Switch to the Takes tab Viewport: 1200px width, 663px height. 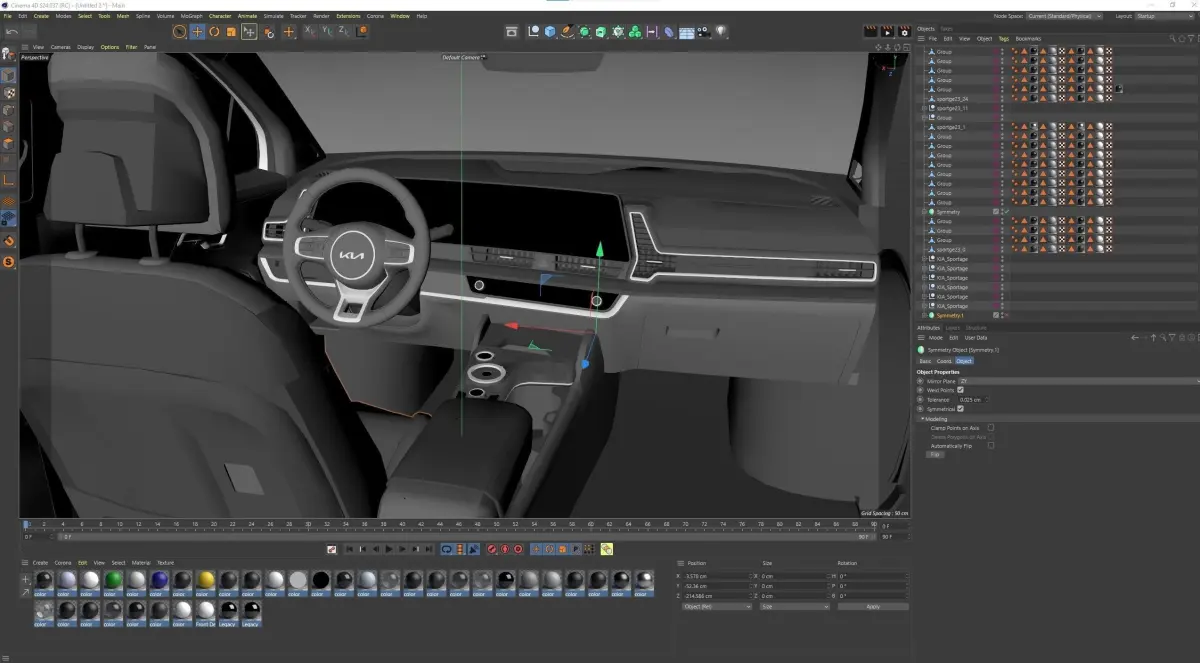[946, 28]
